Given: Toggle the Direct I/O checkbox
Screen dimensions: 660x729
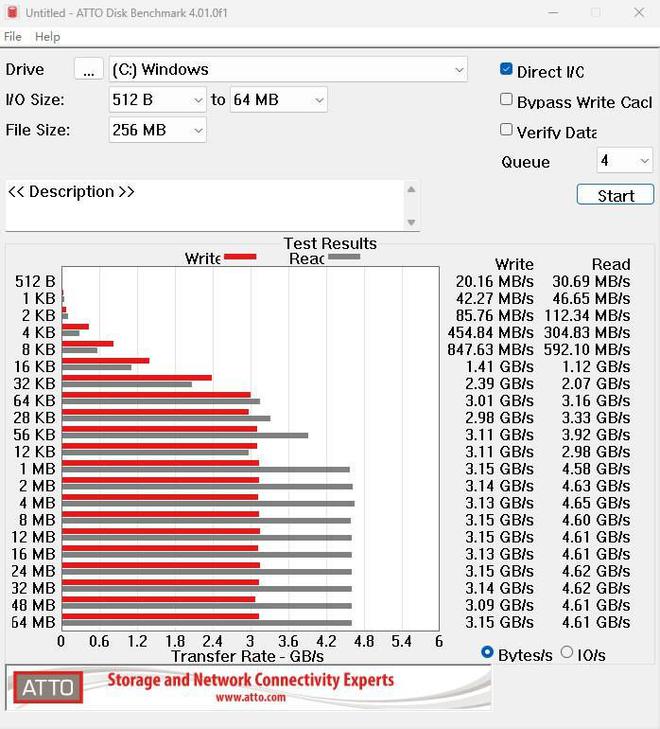Looking at the screenshot, I should [x=506, y=69].
